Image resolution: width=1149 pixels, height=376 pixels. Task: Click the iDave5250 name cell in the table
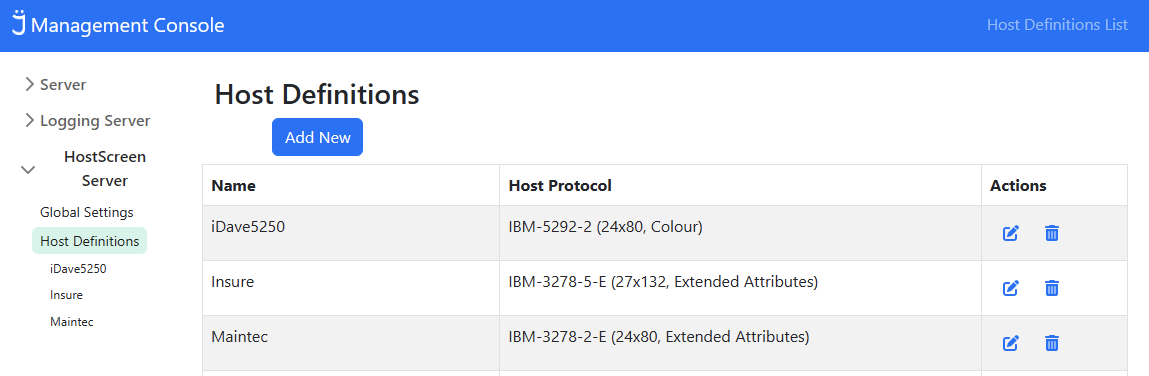351,233
